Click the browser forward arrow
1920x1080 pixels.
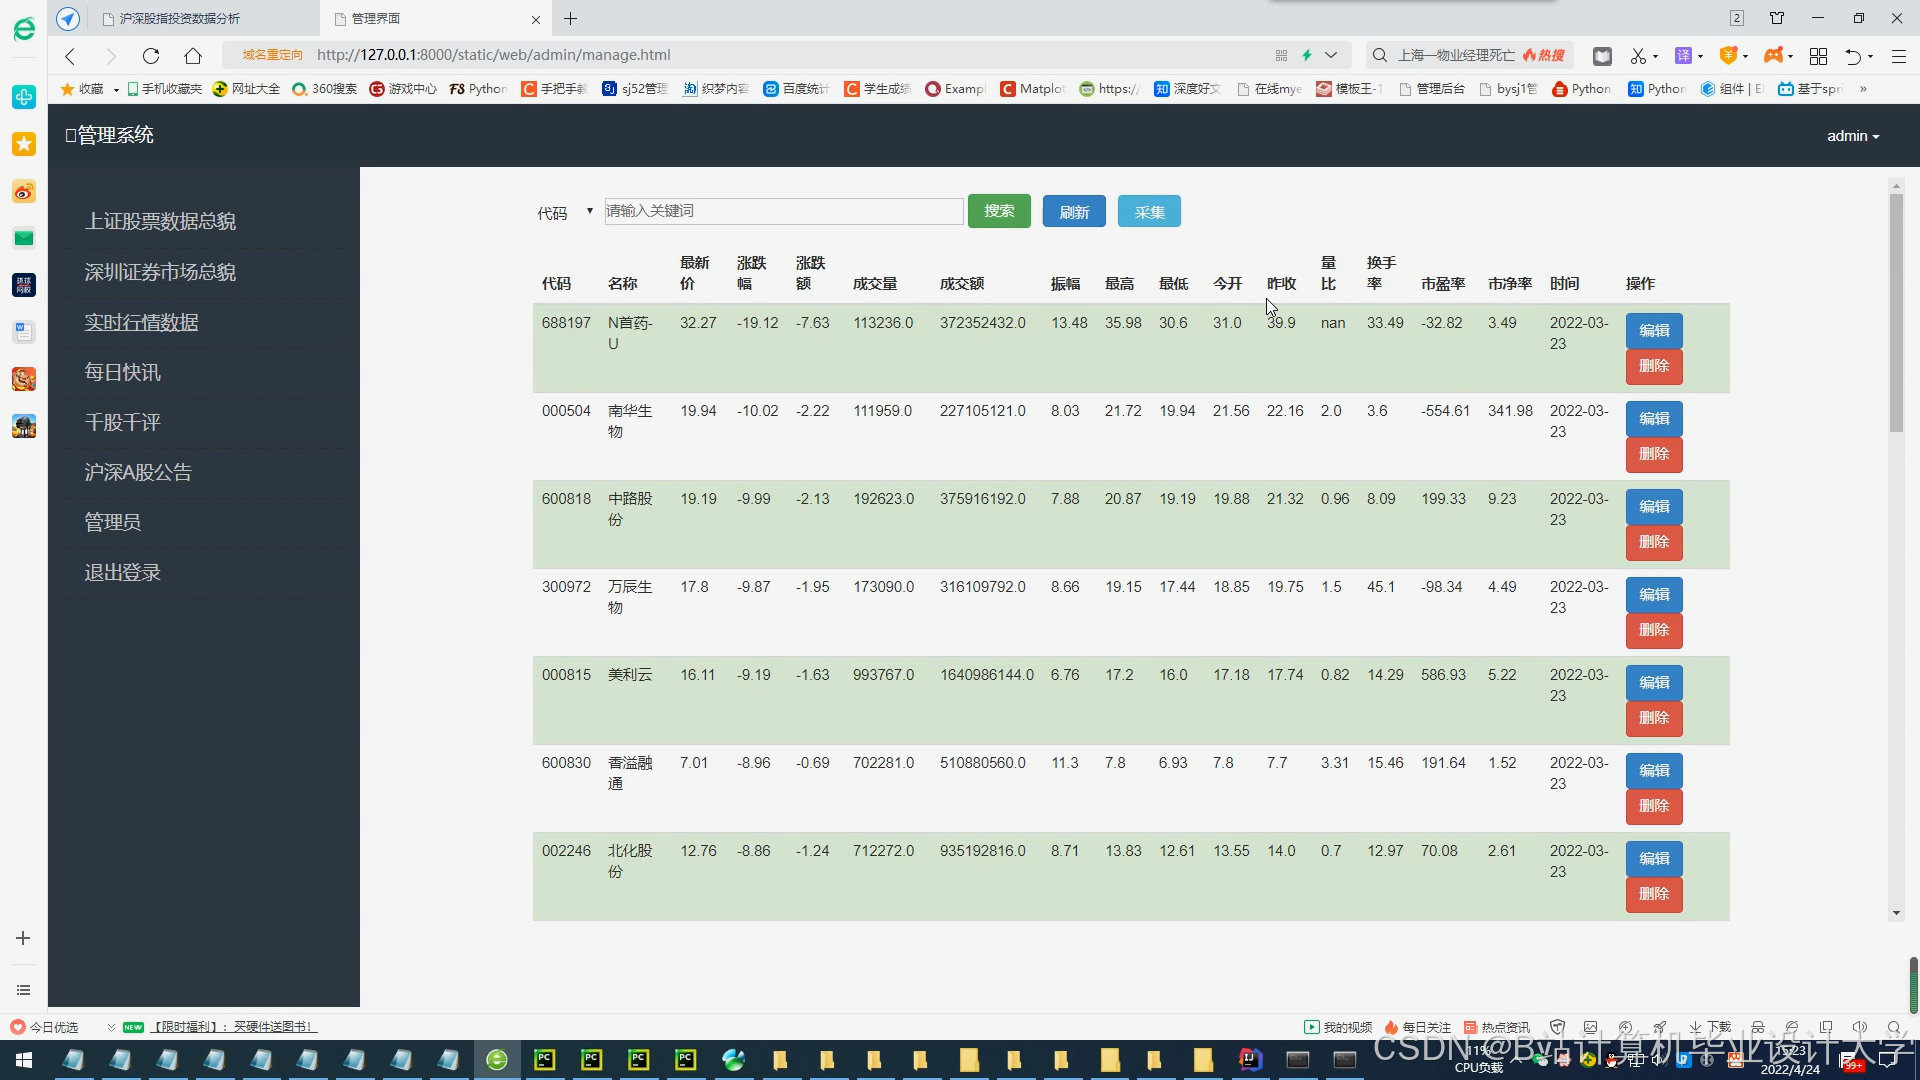(111, 56)
